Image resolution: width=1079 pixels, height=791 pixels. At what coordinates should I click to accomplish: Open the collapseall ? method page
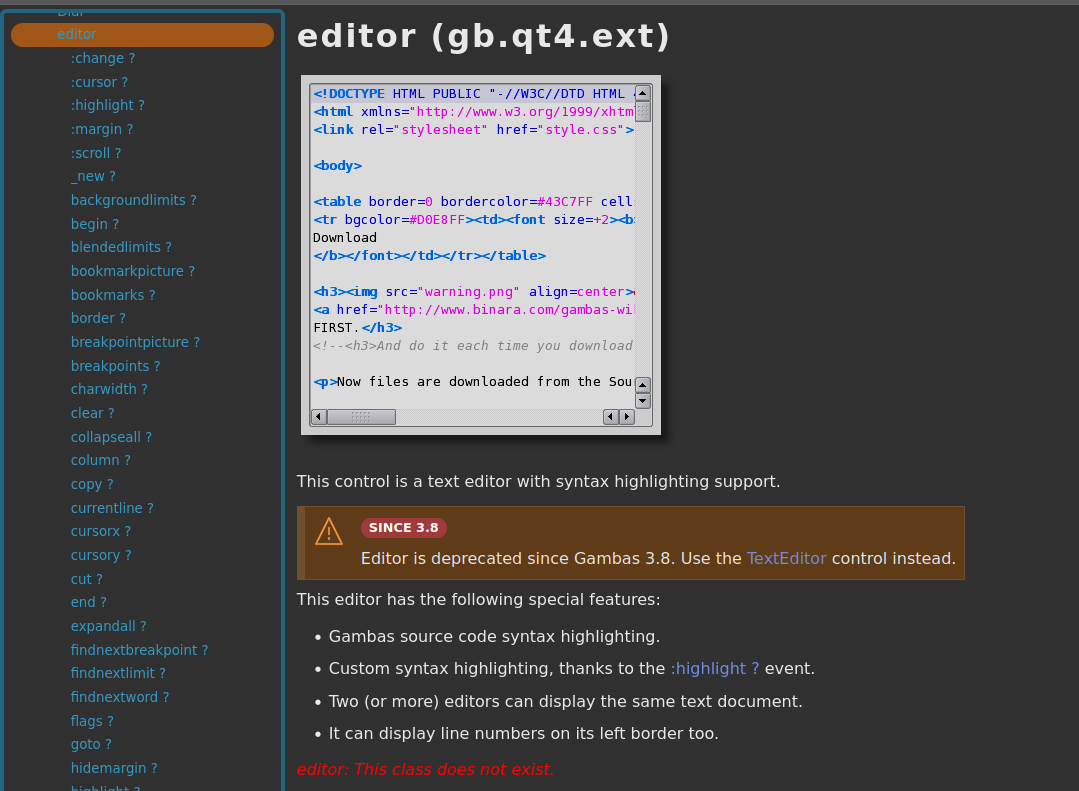(111, 437)
